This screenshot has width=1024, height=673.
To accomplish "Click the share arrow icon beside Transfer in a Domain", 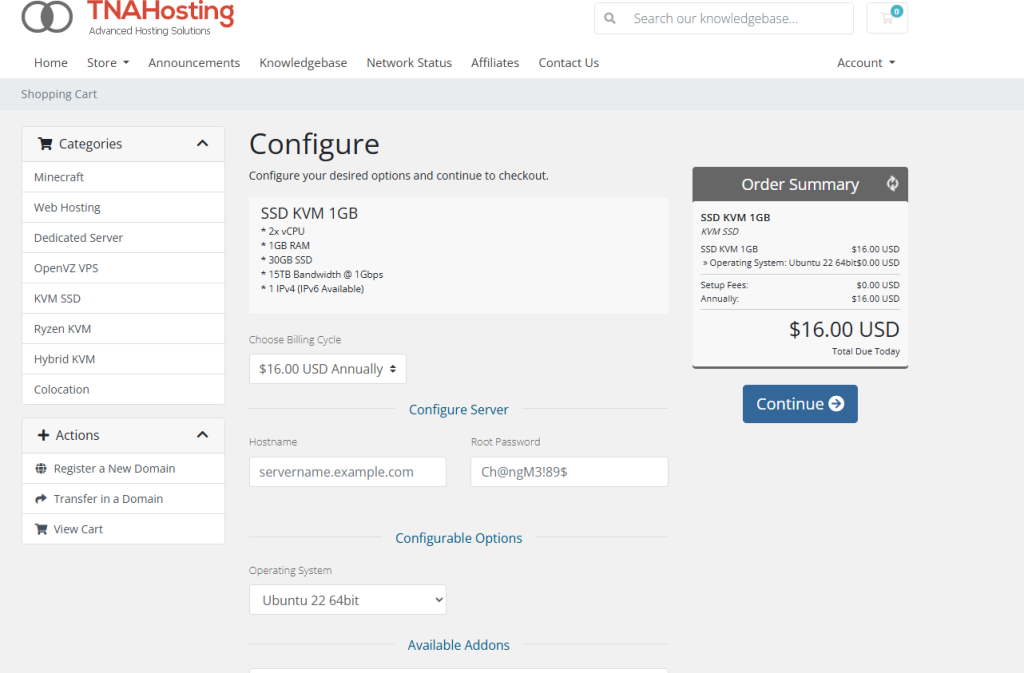I will pyautogui.click(x=41, y=499).
